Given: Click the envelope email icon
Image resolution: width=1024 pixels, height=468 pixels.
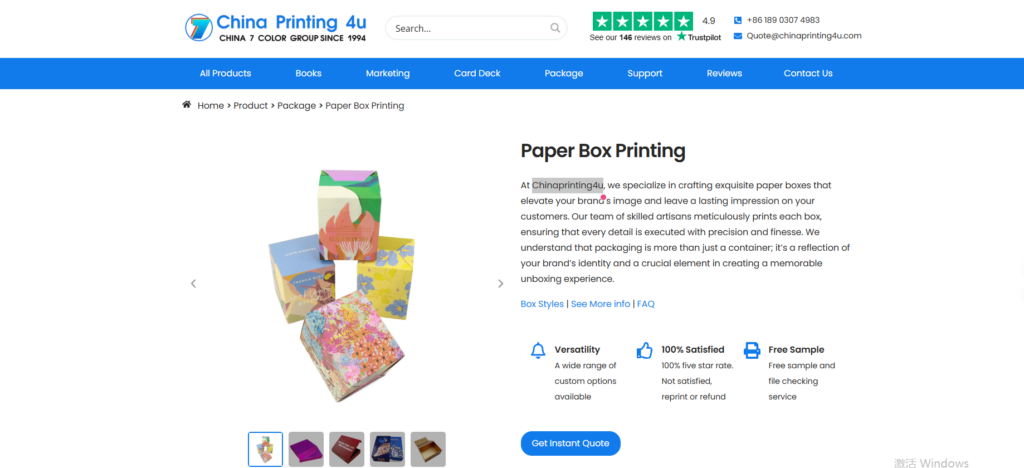Looking at the screenshot, I should 737,36.
